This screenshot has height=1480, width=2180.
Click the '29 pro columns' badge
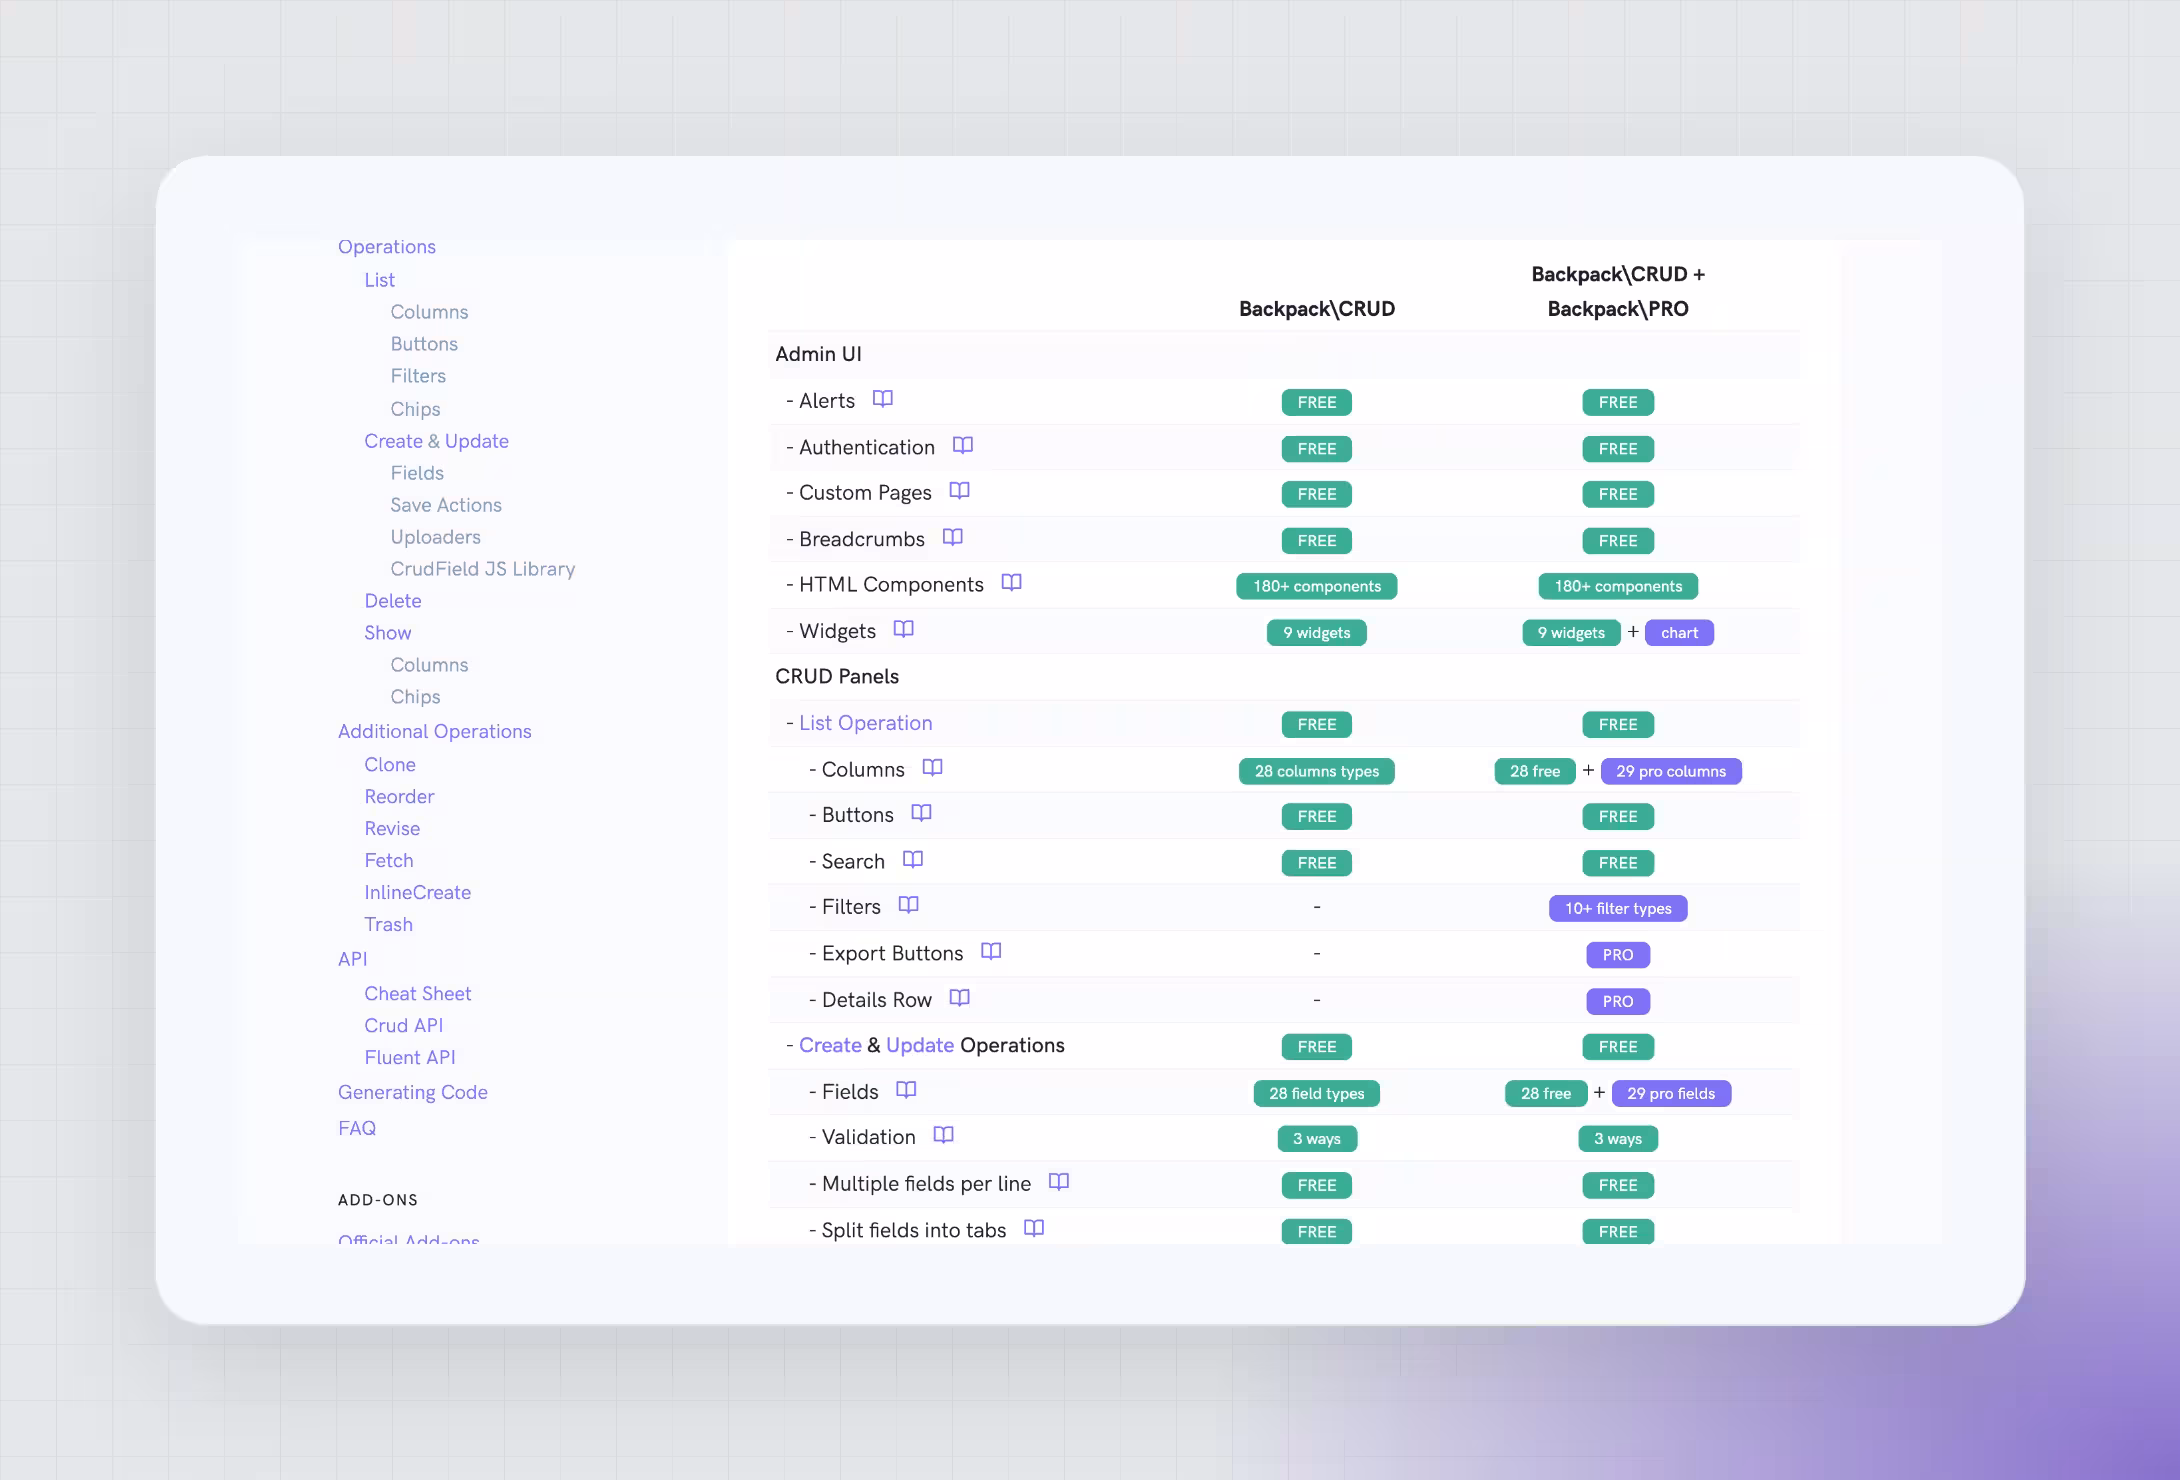coord(1671,771)
